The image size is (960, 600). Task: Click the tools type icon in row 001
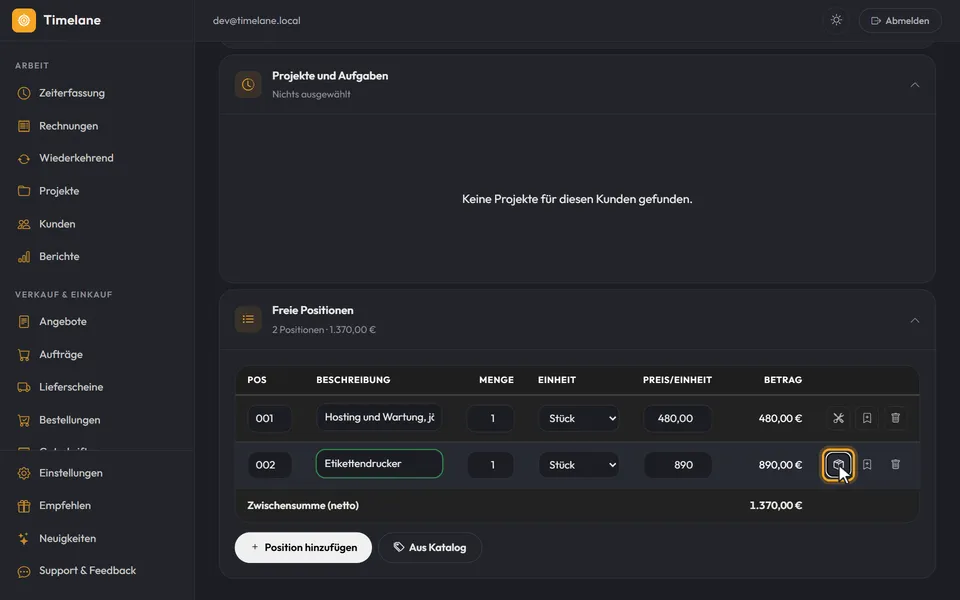(x=838, y=418)
